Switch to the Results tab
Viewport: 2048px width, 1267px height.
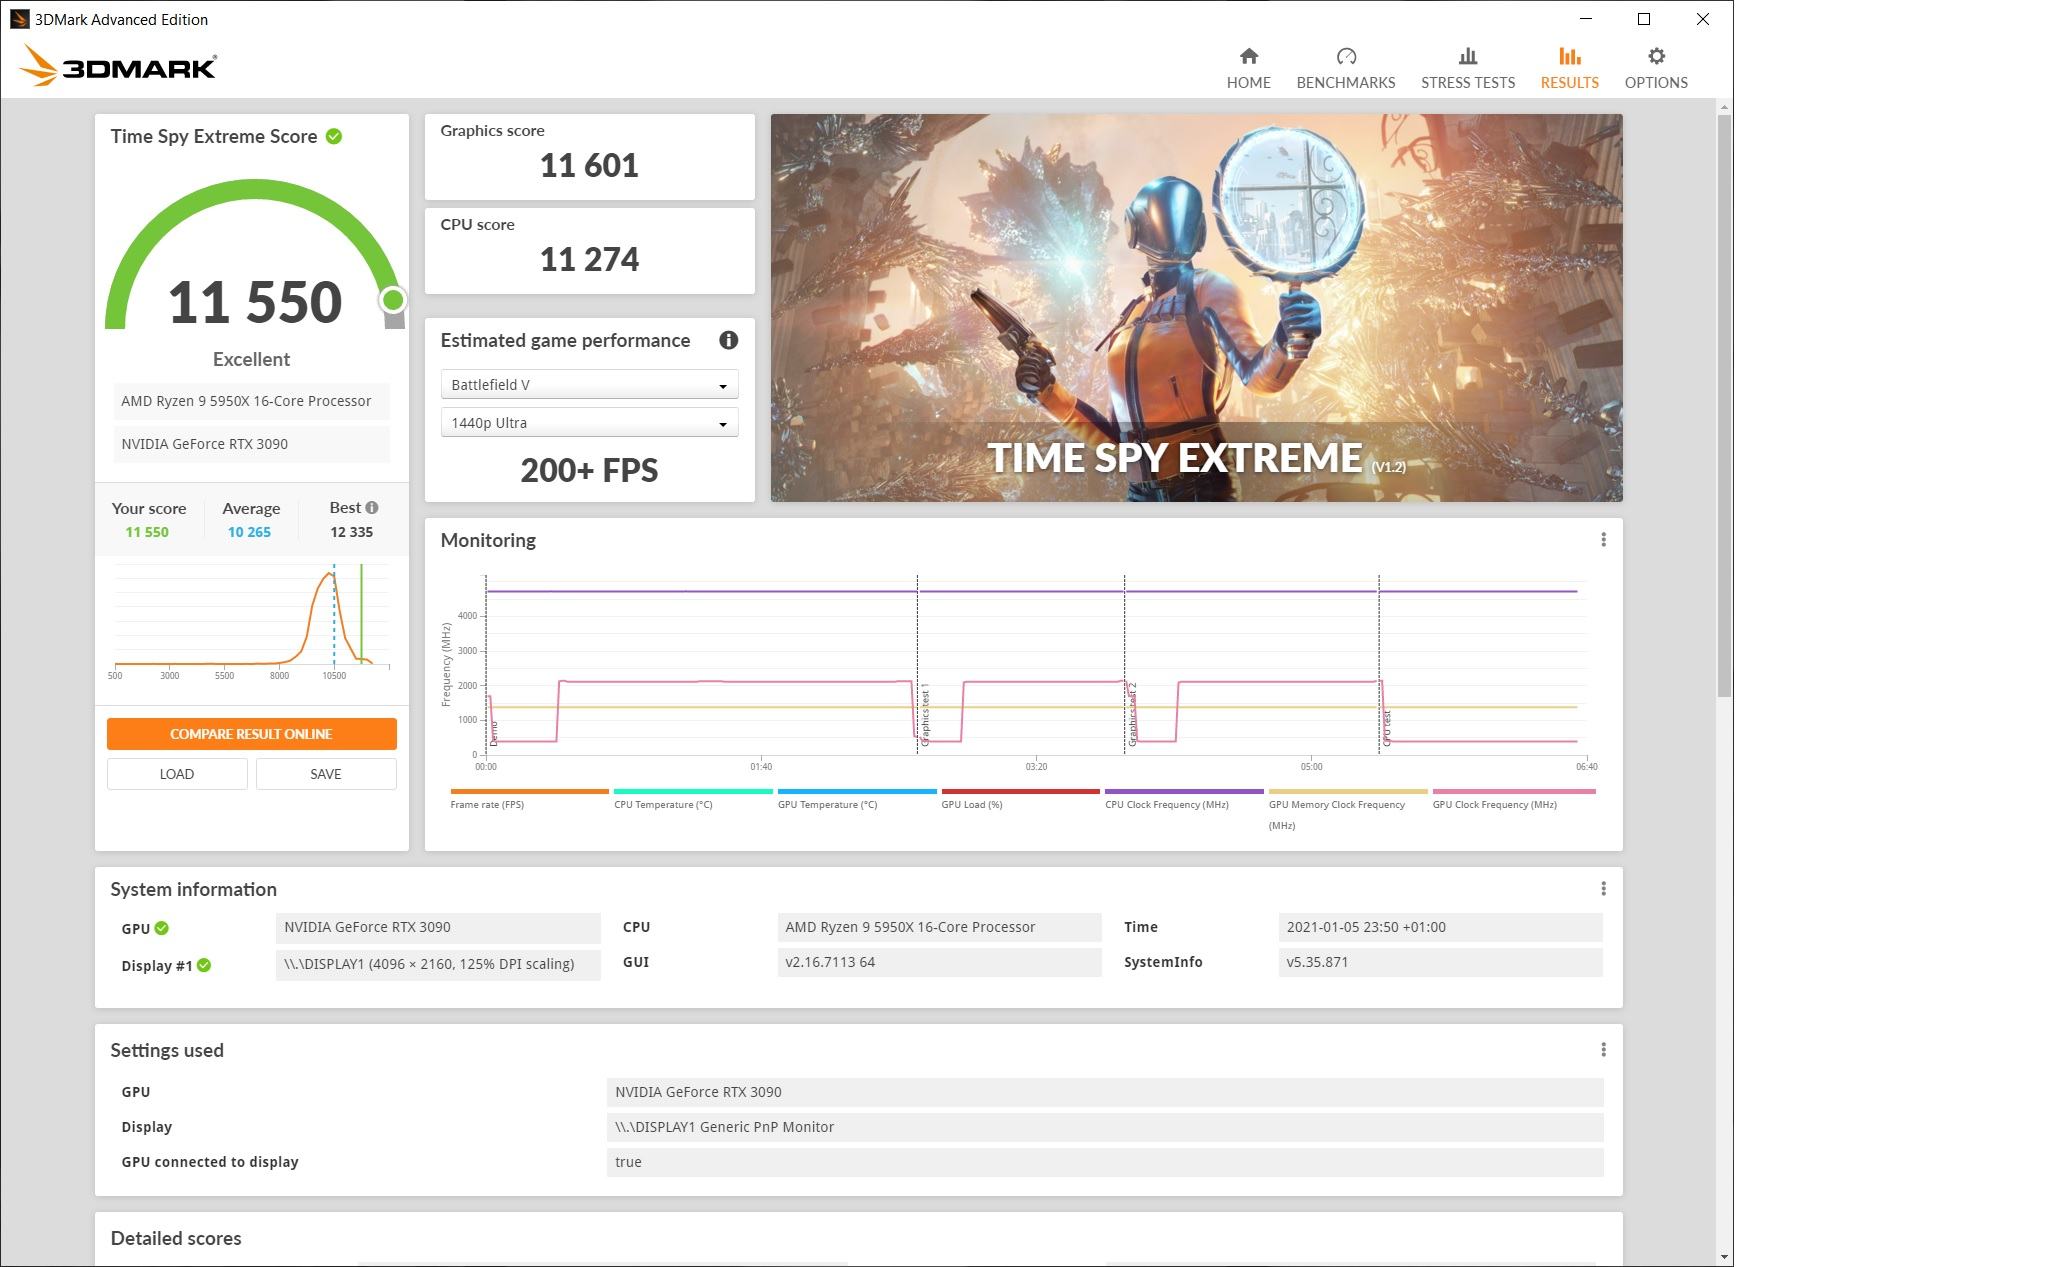coord(1569,67)
